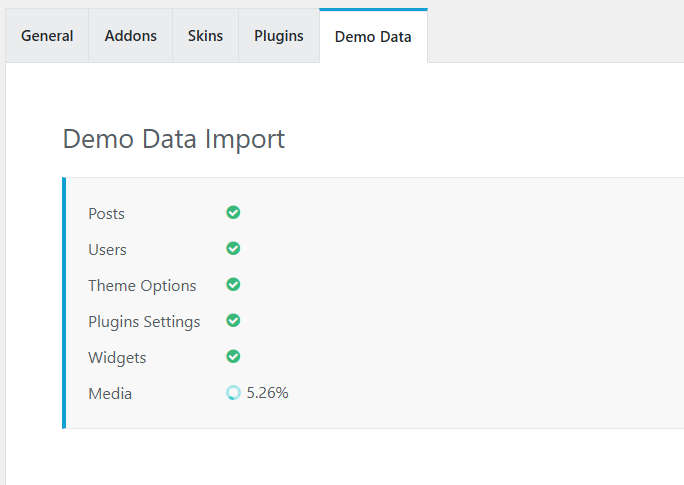684x485 pixels.
Task: Click the Widgets label
Action: [117, 358]
